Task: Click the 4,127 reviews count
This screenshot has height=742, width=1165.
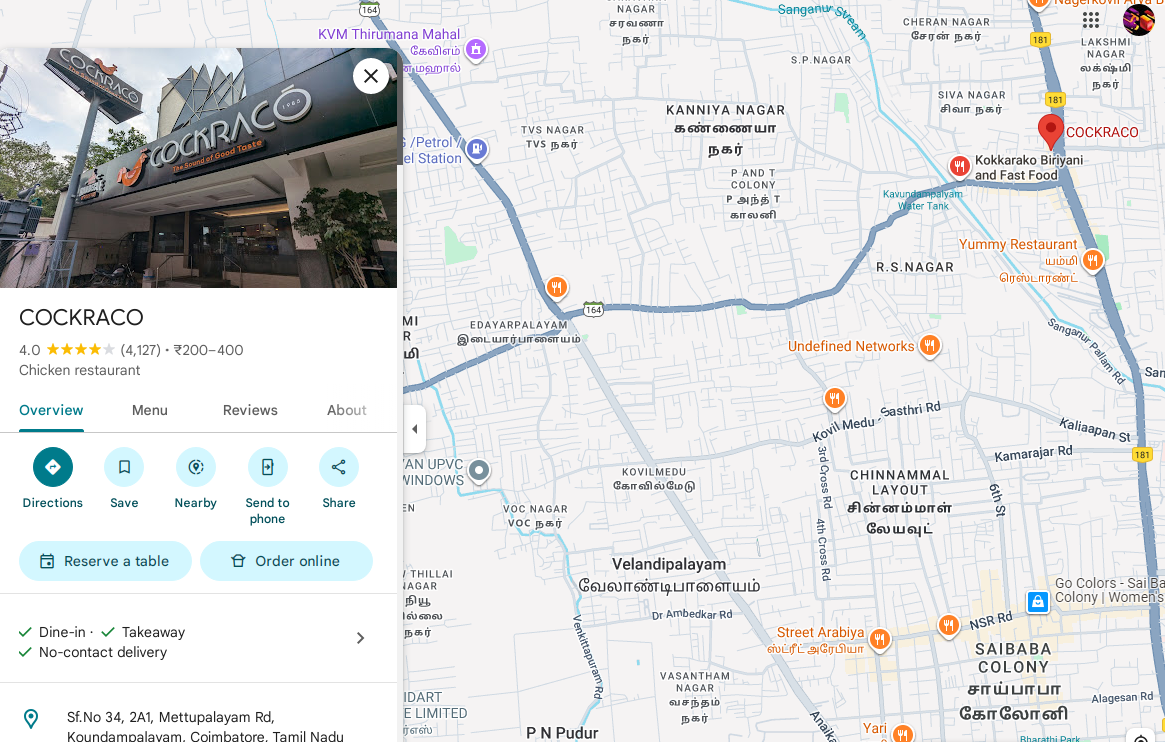Action: [140, 350]
